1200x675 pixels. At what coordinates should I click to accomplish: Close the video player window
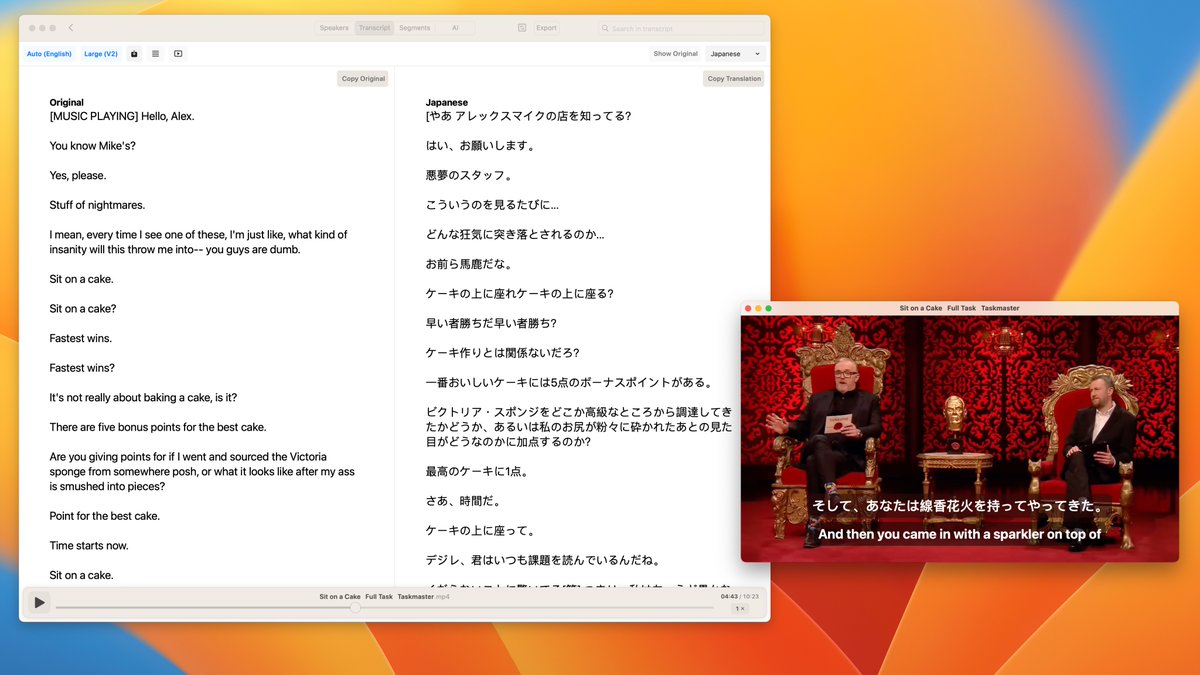click(x=748, y=308)
